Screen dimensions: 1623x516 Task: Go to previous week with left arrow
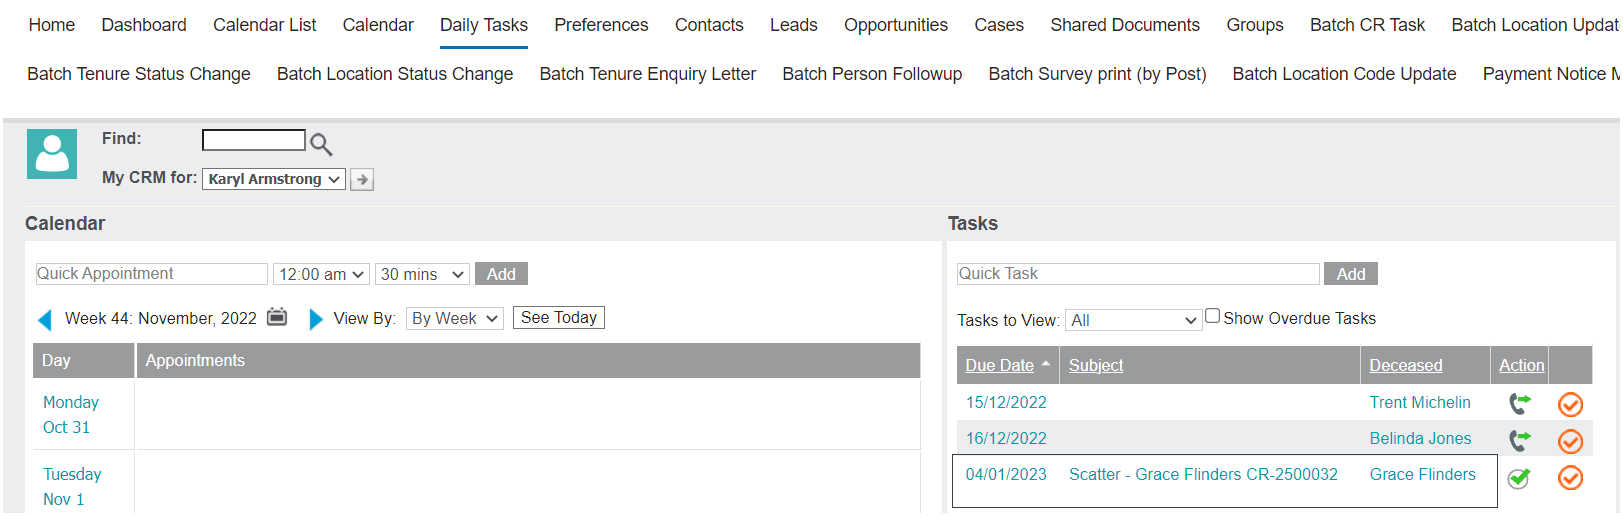click(44, 320)
